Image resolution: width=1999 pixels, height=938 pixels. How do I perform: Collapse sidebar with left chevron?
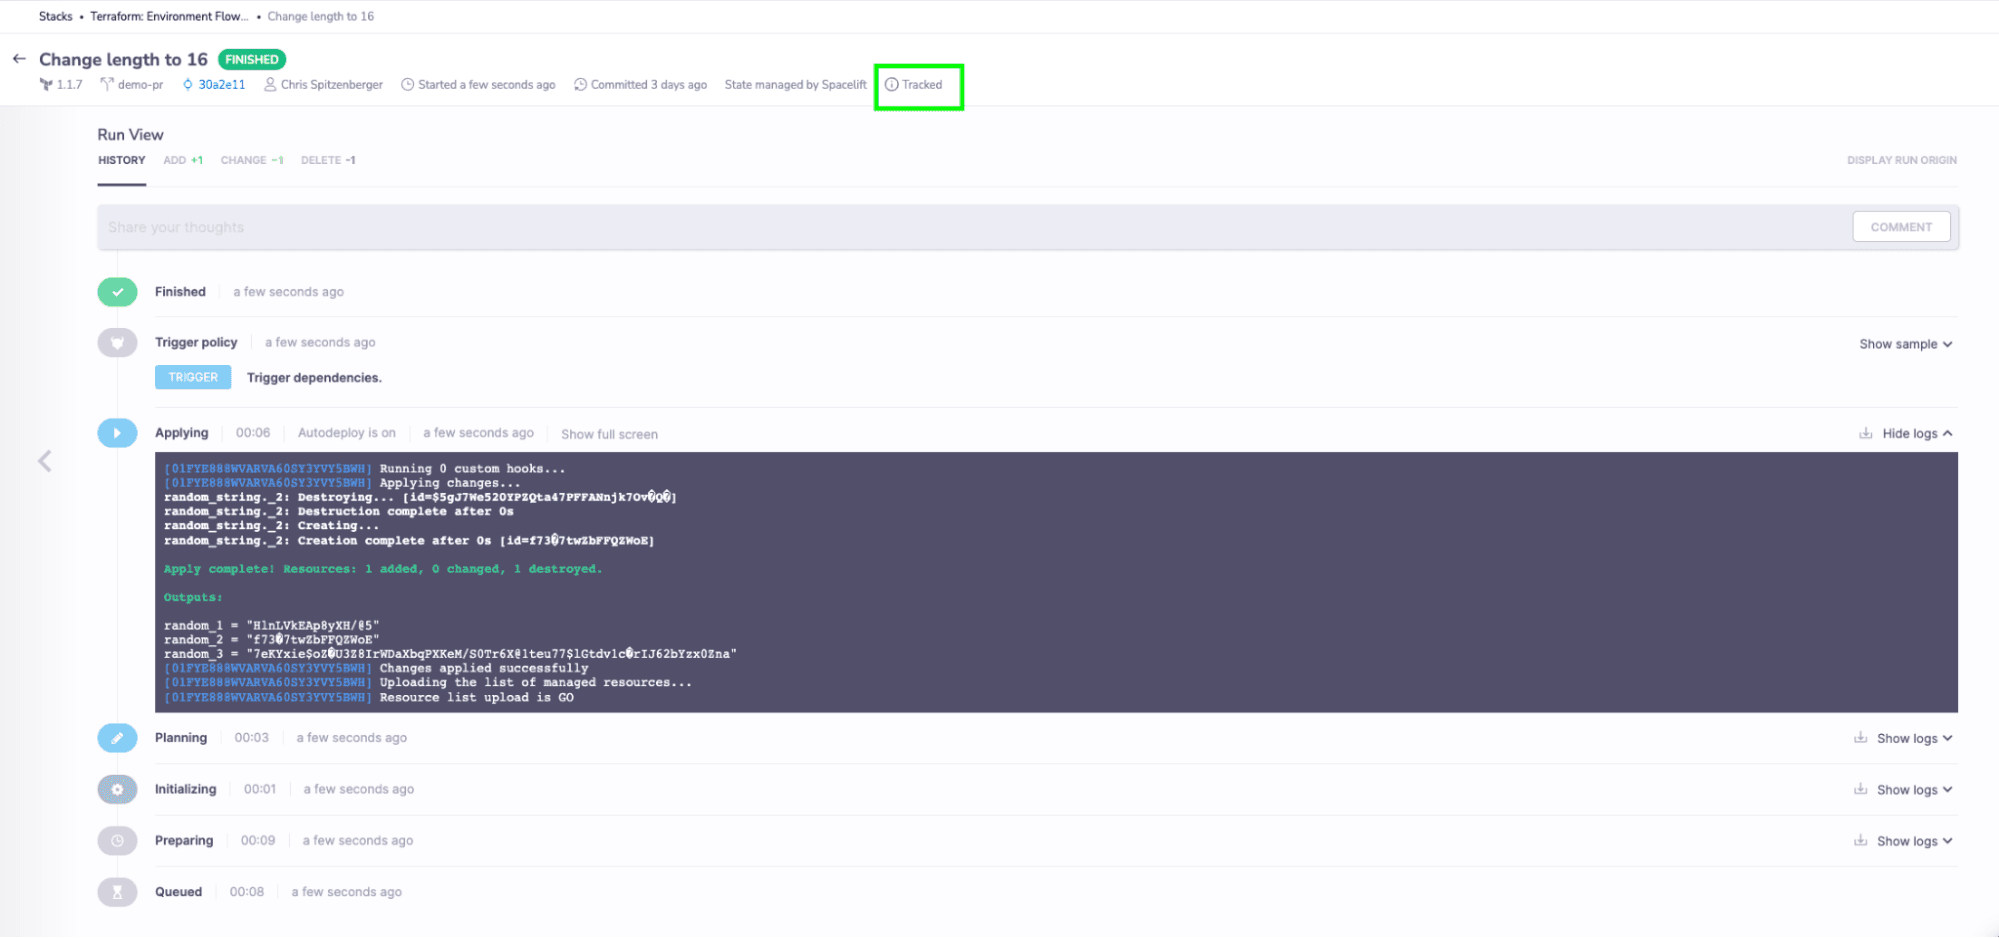pyautogui.click(x=45, y=461)
